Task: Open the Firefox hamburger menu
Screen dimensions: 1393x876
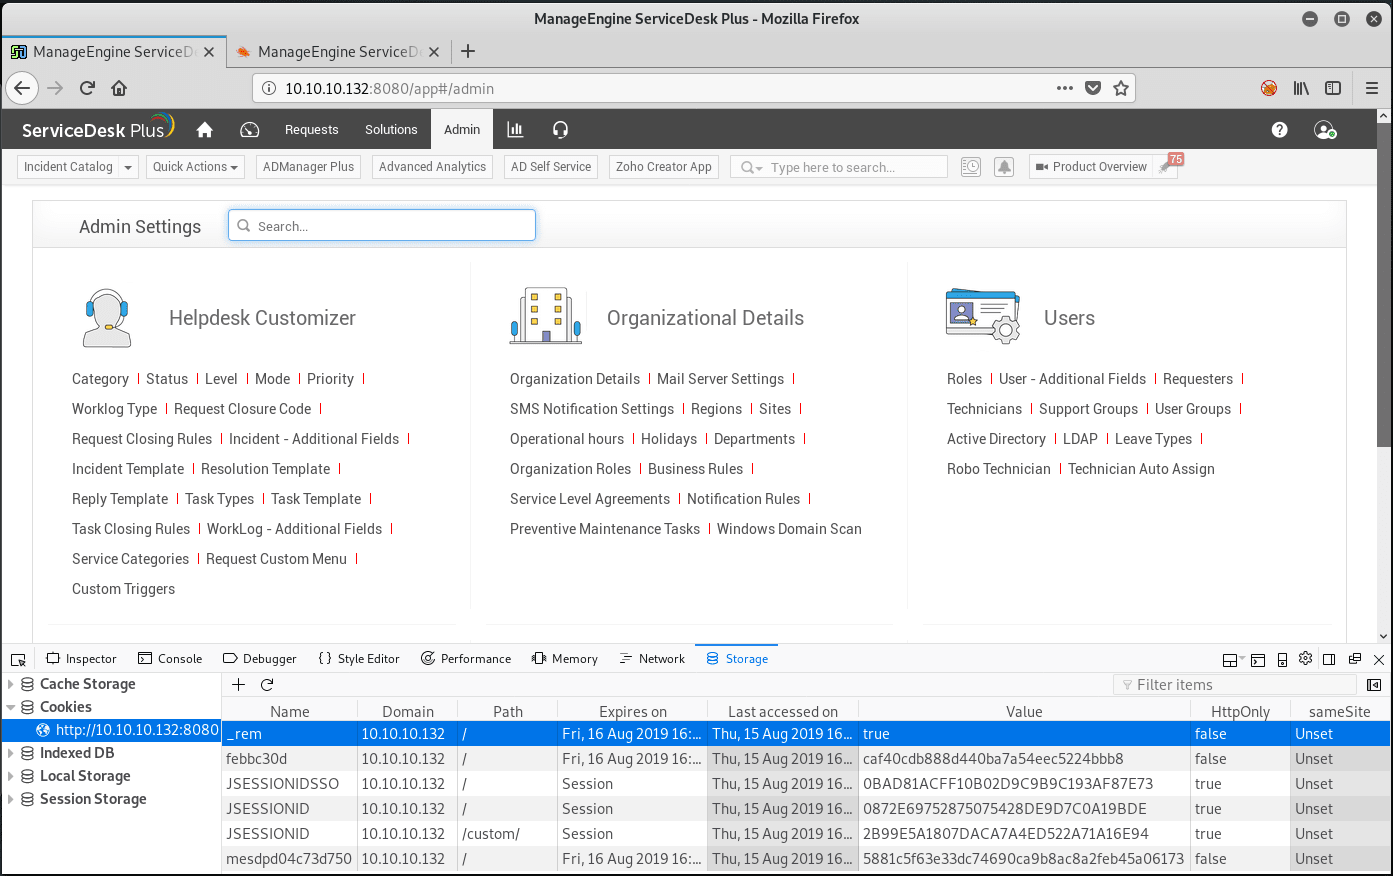Action: tap(1372, 88)
